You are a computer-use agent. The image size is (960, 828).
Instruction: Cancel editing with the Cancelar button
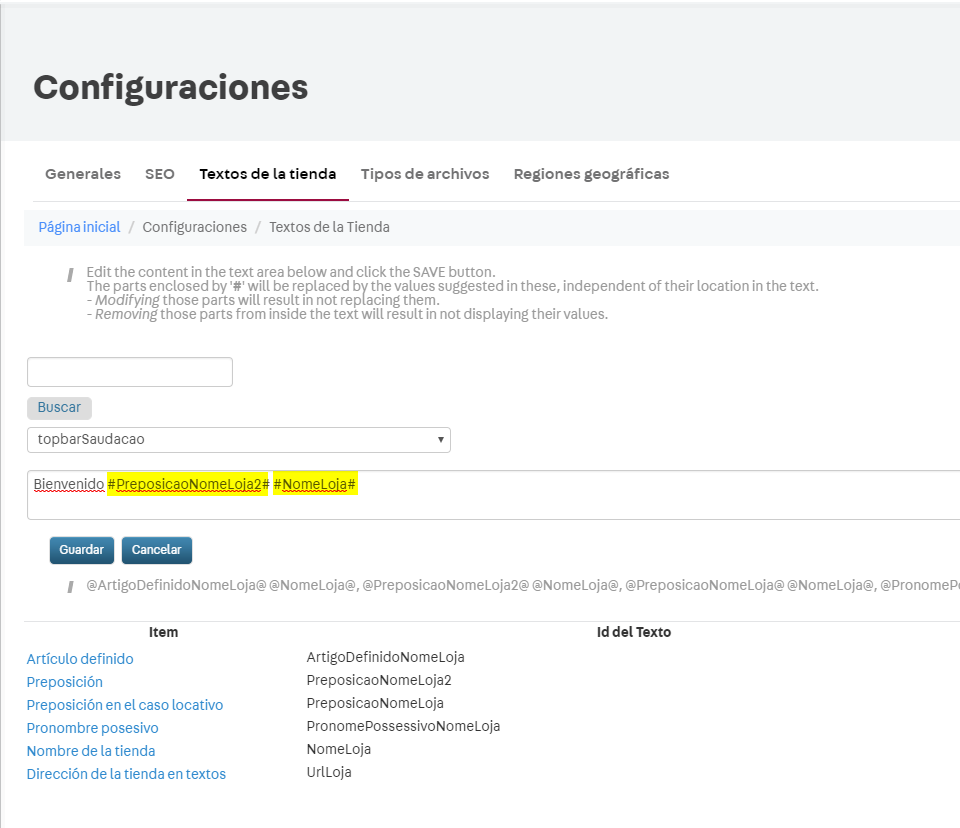pyautogui.click(x=156, y=549)
